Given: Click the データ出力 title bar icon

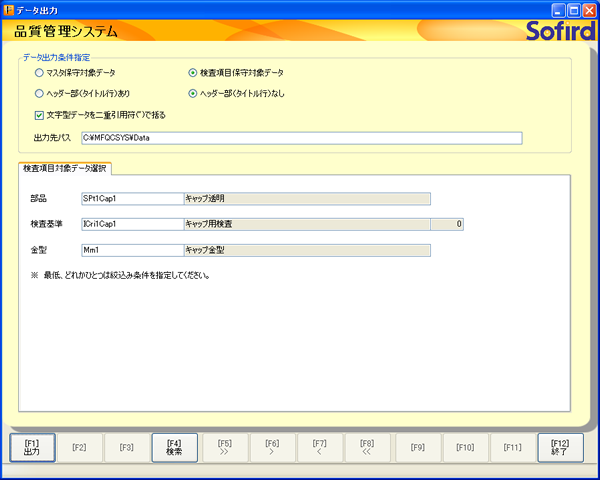Looking at the screenshot, I should point(10,9).
